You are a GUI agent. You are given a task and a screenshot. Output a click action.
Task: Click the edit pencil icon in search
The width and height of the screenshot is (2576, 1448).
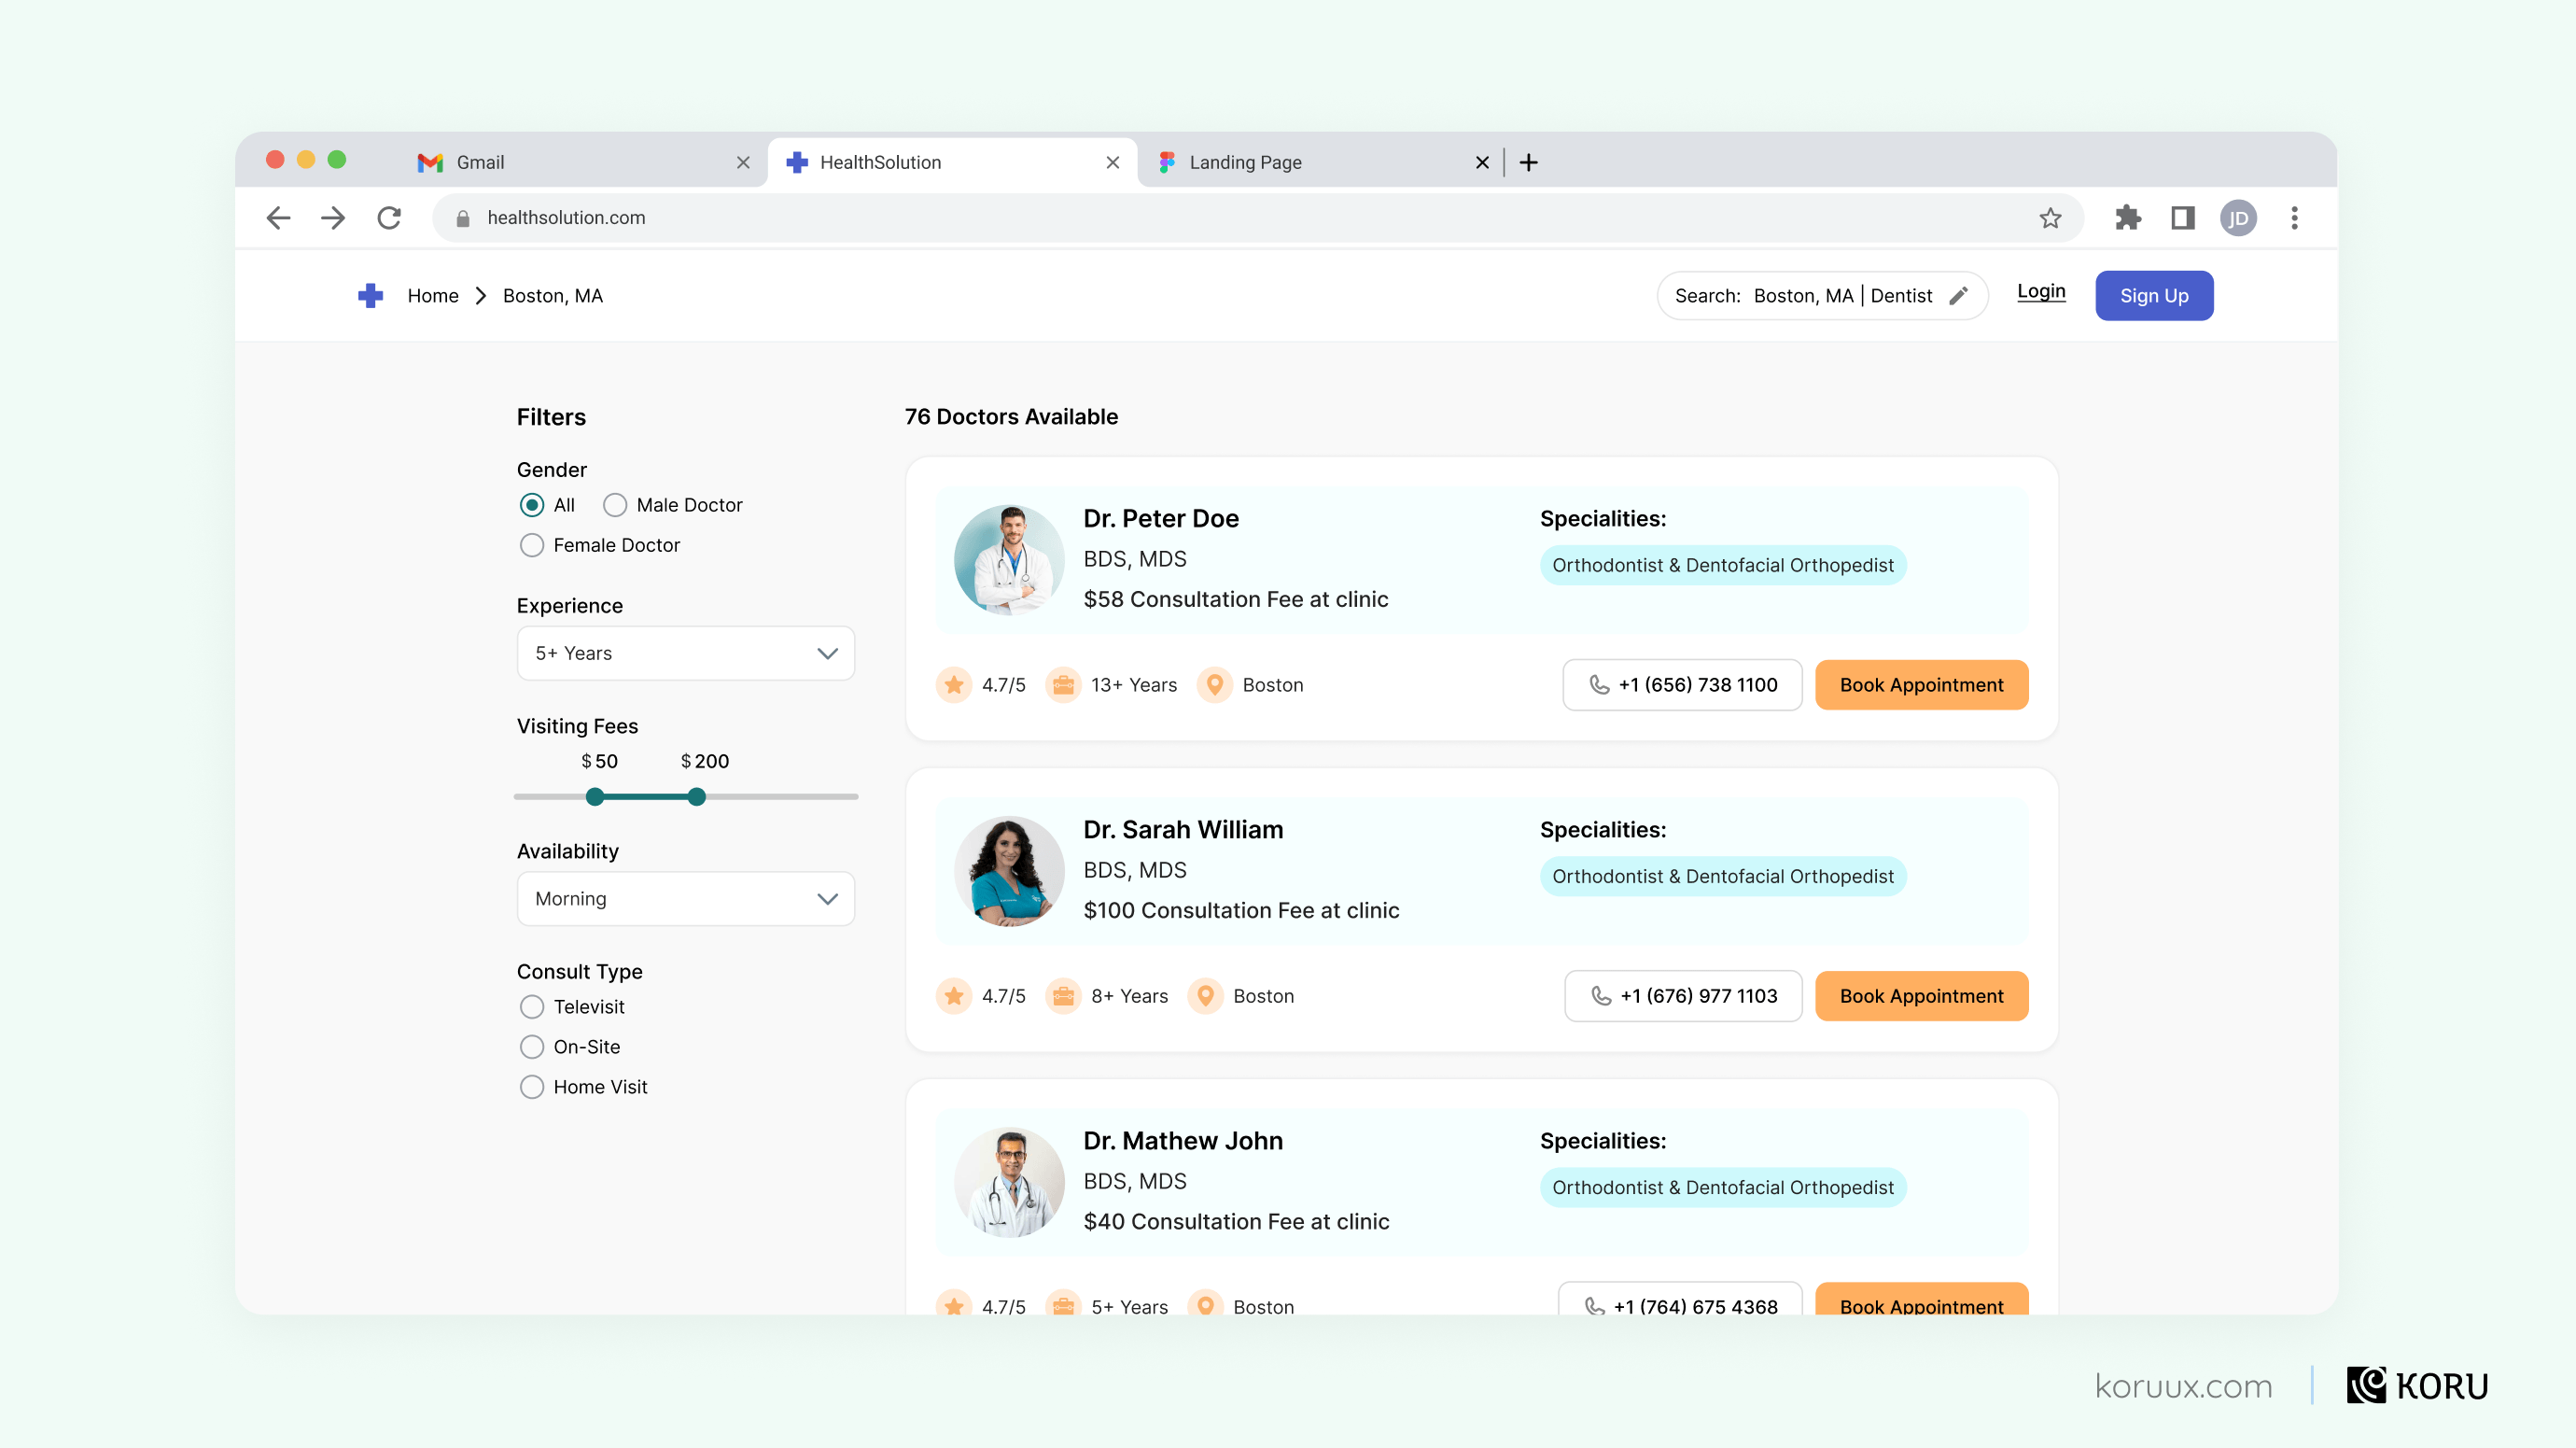(x=1958, y=295)
